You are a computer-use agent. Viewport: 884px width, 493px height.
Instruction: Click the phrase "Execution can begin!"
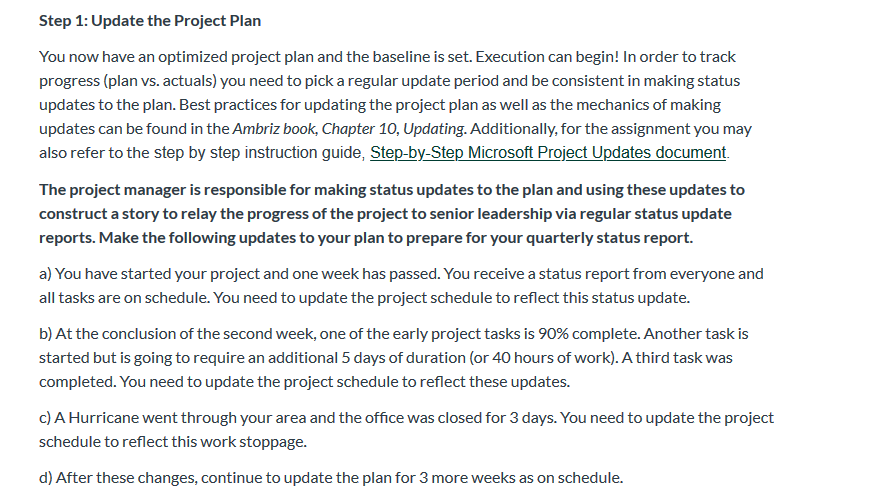(547, 57)
